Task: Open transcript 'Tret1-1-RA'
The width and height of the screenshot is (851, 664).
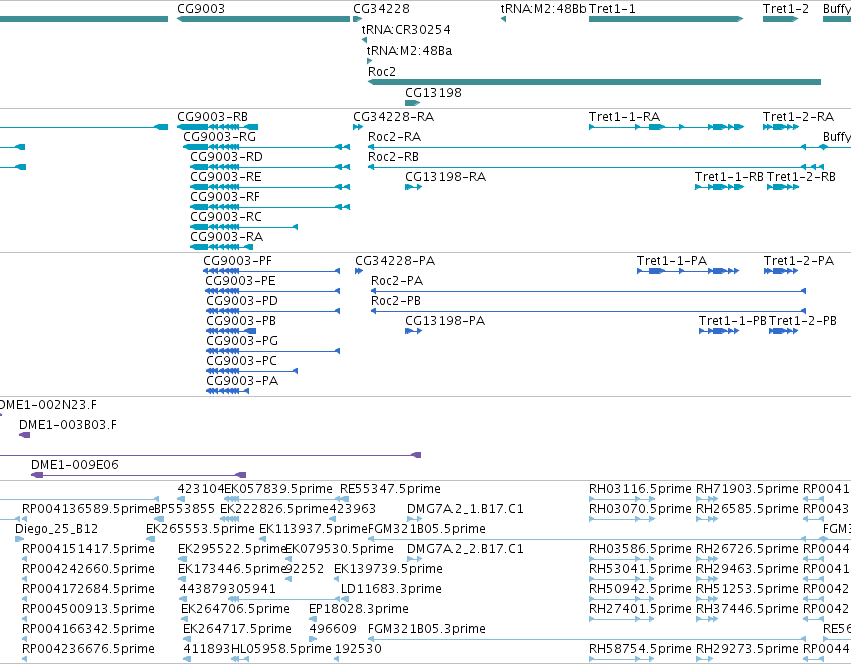Action: point(624,117)
